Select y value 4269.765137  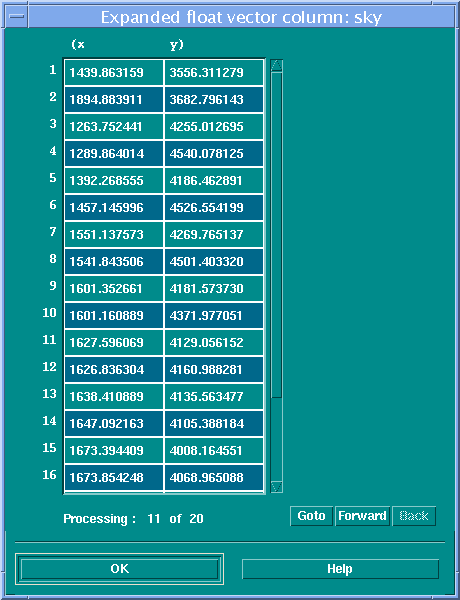214,235
